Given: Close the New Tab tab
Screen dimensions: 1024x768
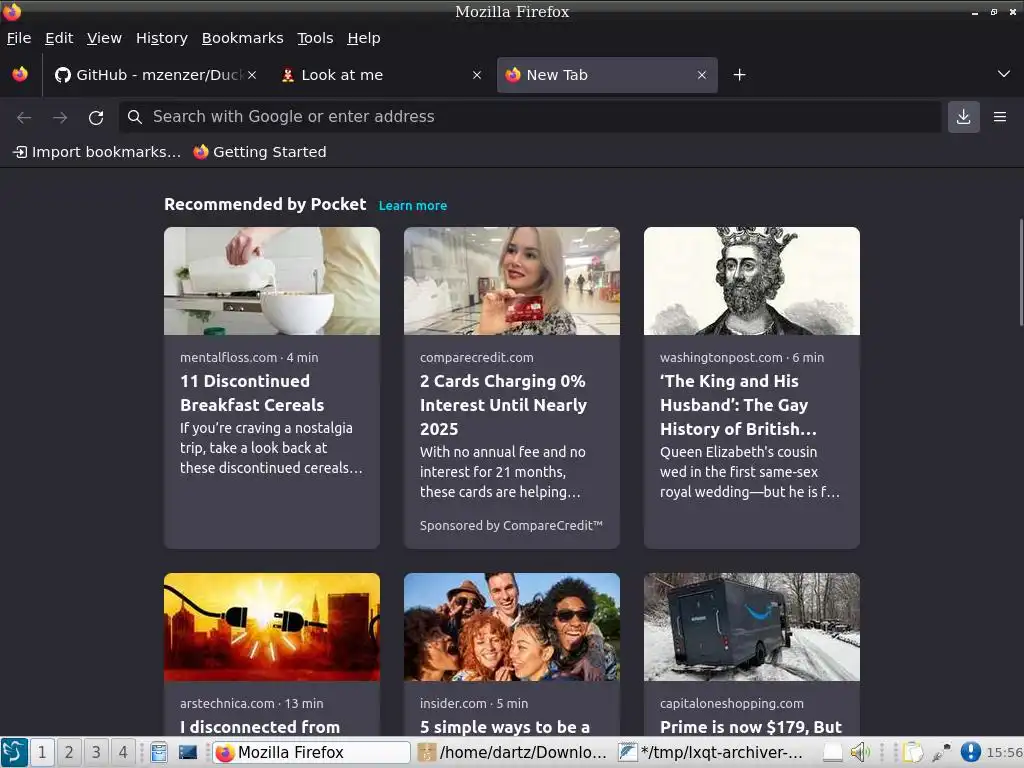Looking at the screenshot, I should point(701,75).
